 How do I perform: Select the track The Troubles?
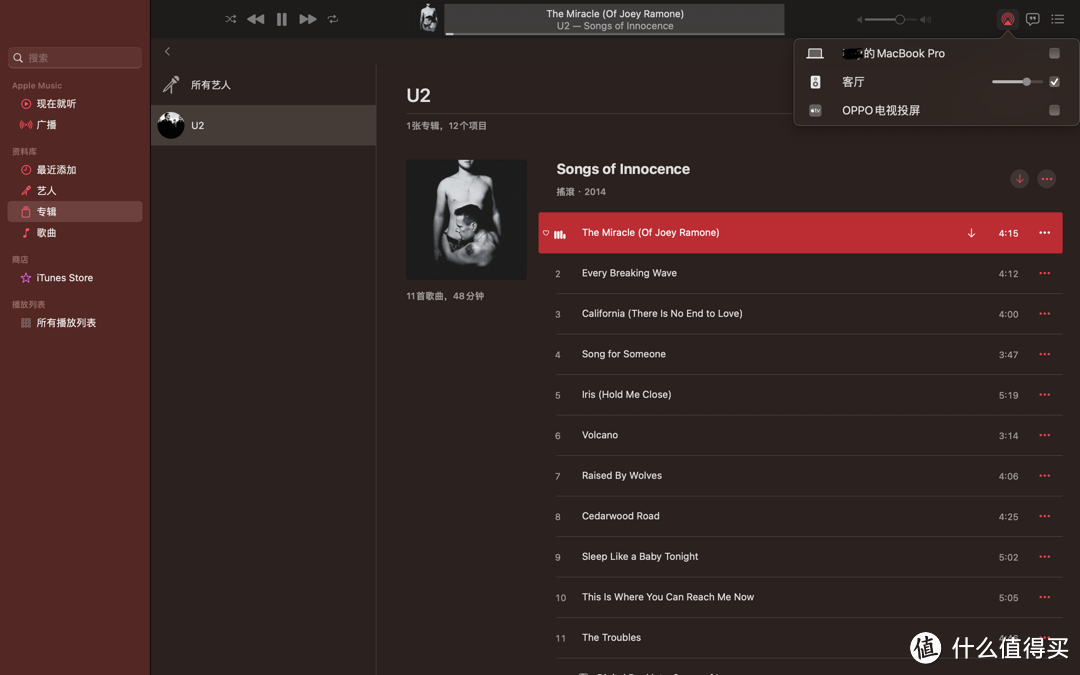point(800,638)
